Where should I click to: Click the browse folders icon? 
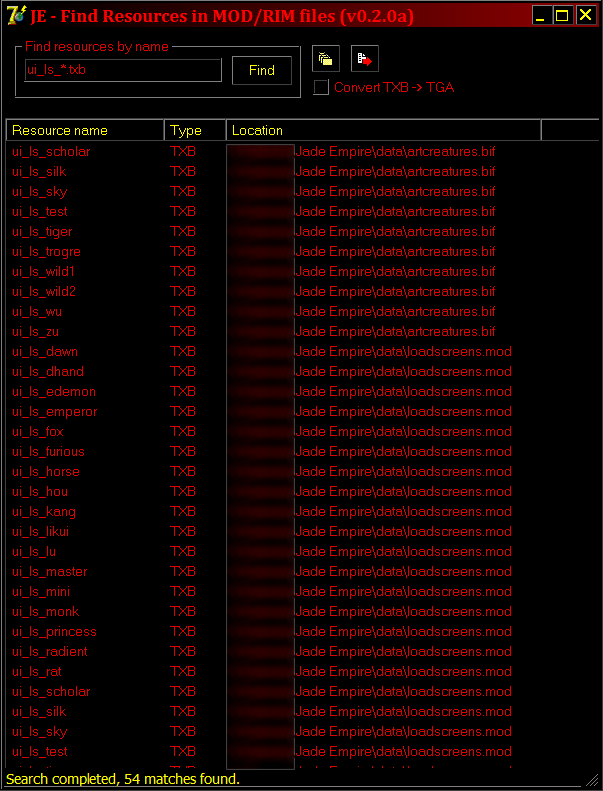325,59
